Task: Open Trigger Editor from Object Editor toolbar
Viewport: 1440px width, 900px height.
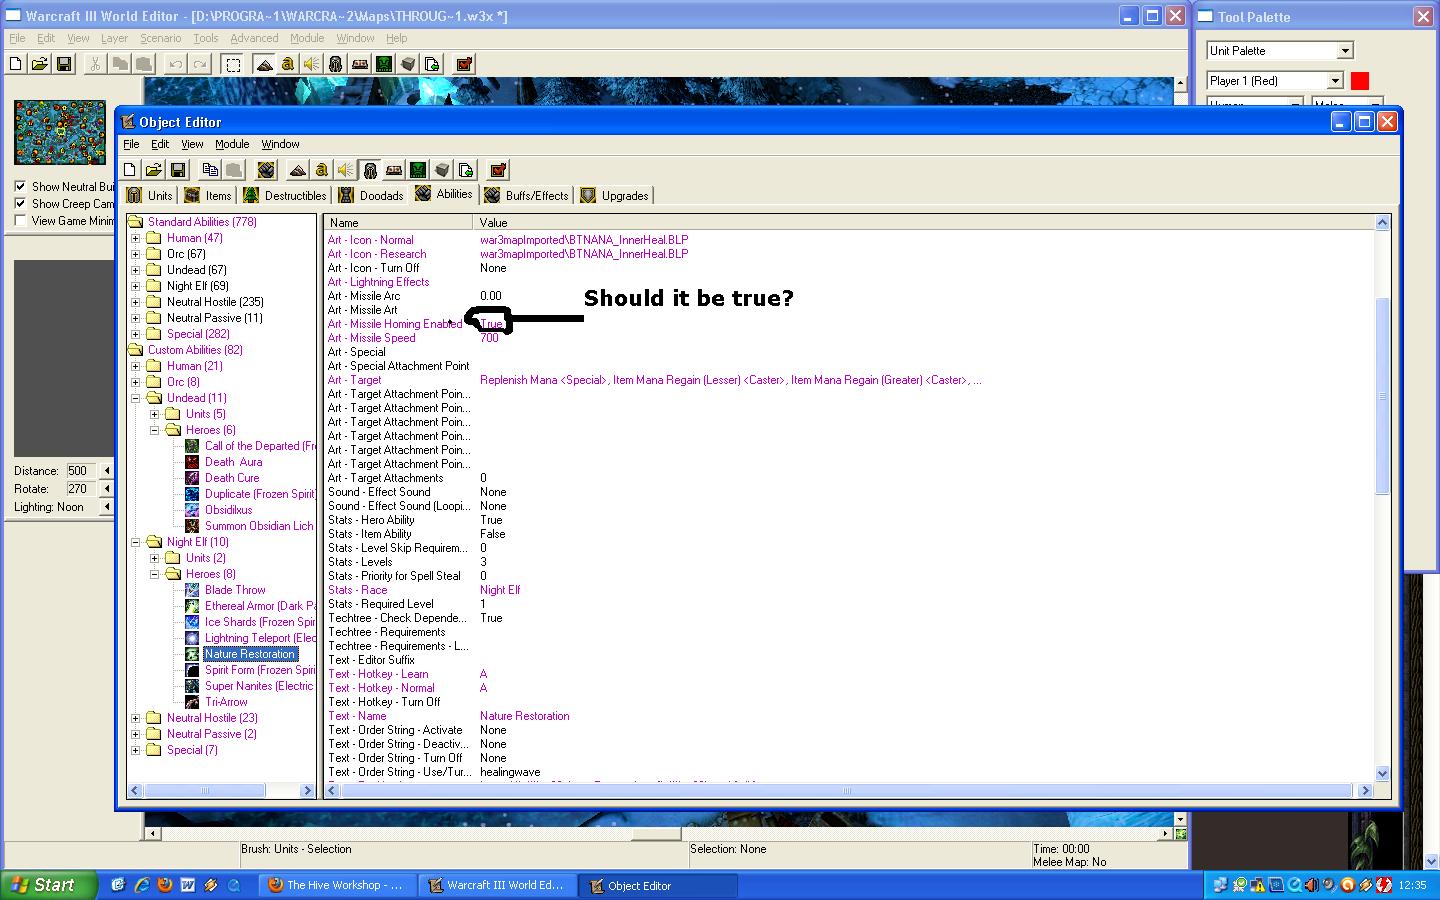Action: pyautogui.click(x=321, y=170)
